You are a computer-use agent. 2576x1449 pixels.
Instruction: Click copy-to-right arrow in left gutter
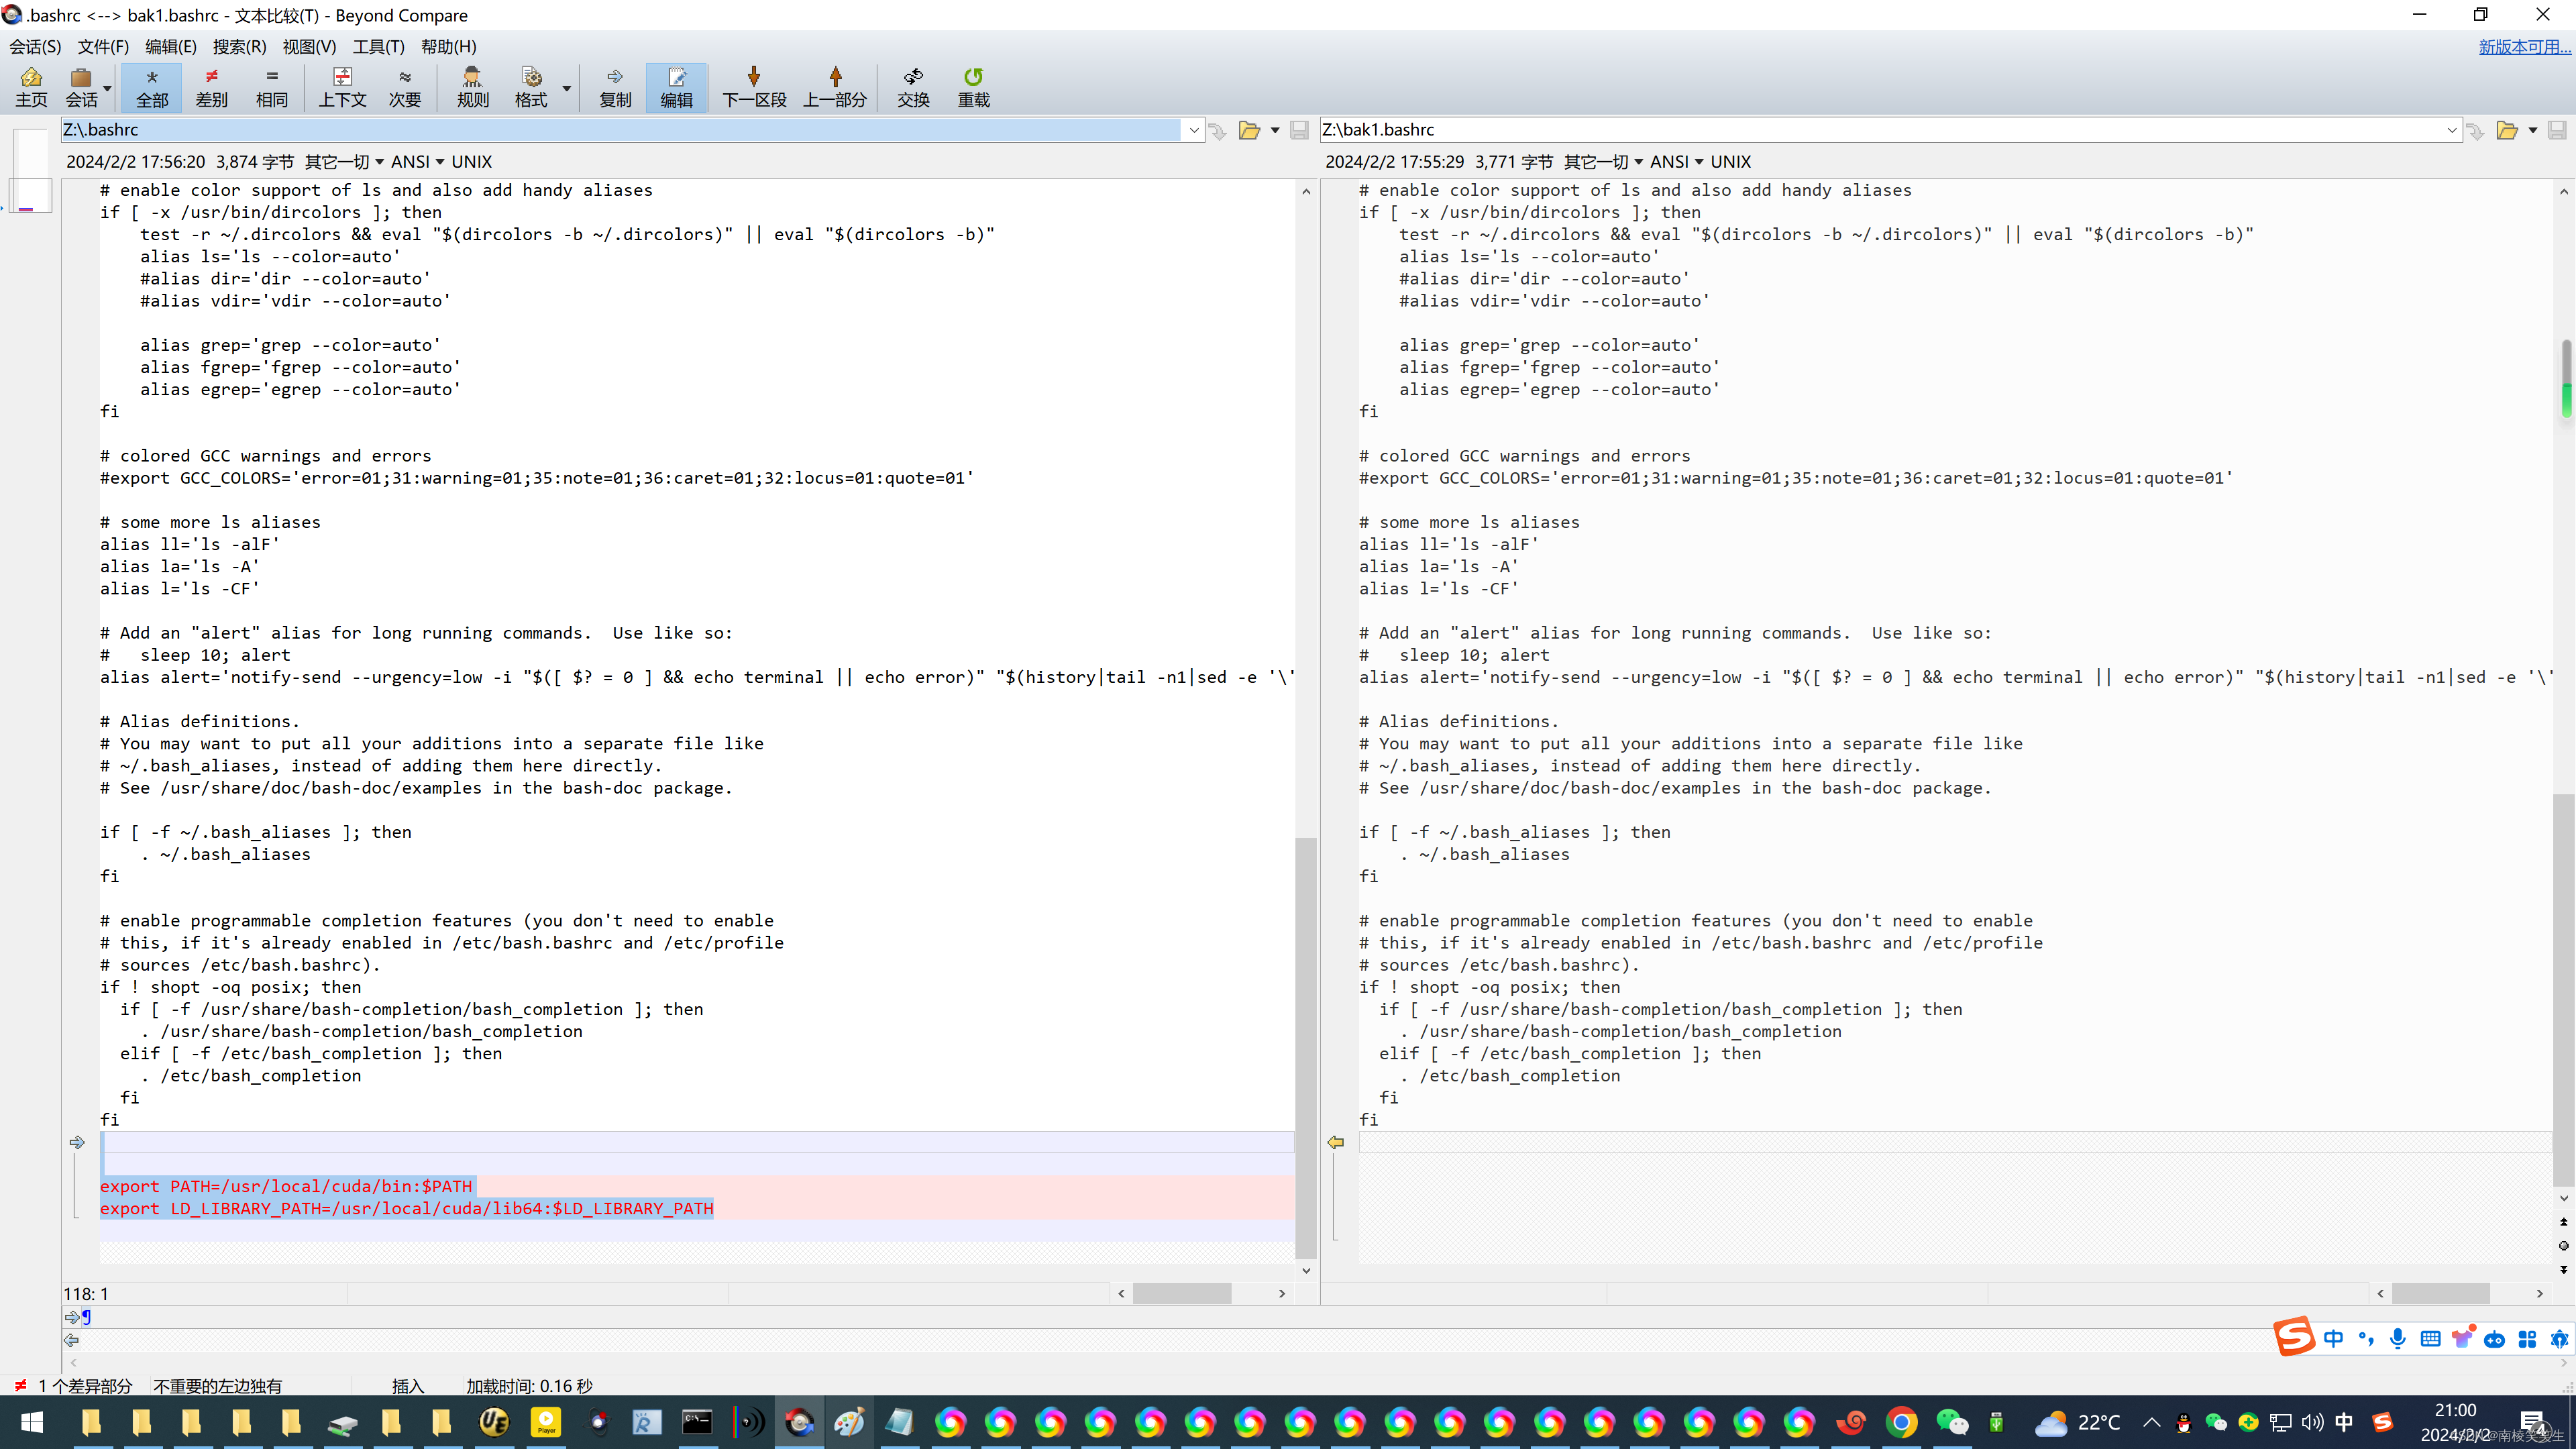[77, 1142]
